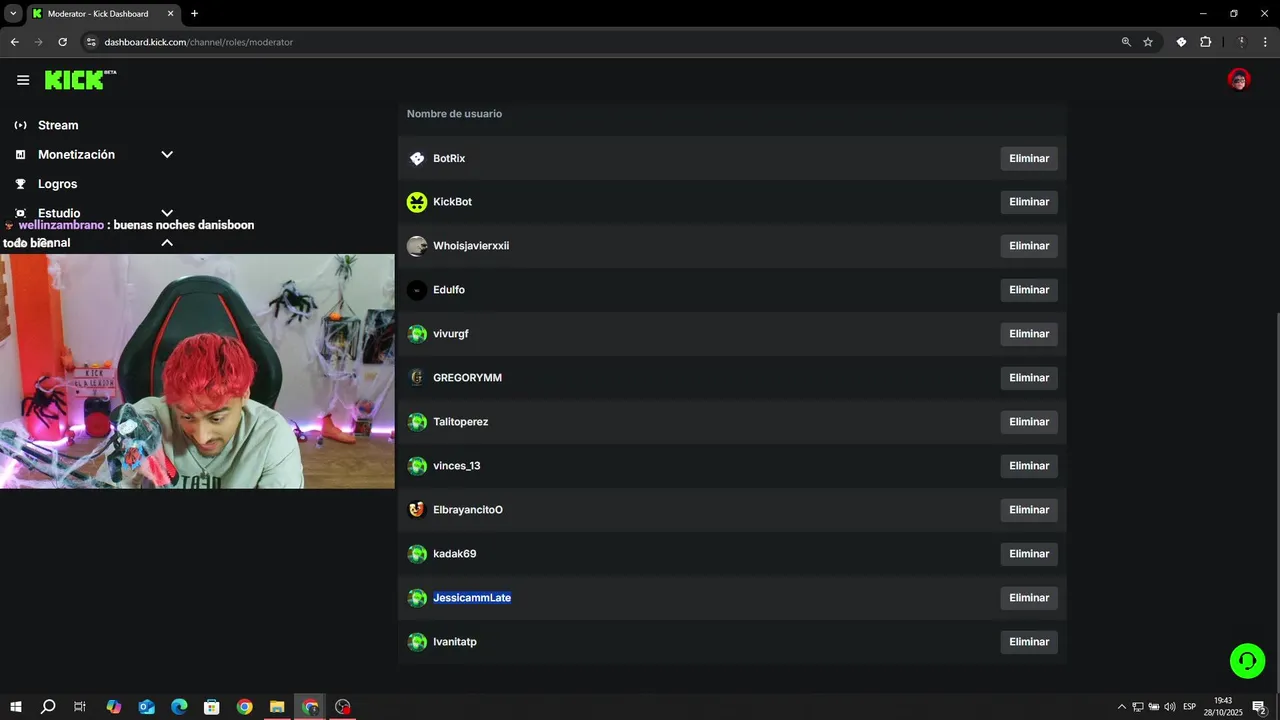Remove JessicammLate as moderator
The width and height of the screenshot is (1280, 720).
(x=1029, y=598)
